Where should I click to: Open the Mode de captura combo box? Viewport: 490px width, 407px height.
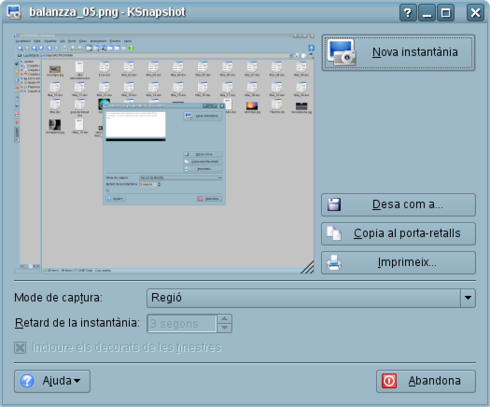coord(311,298)
